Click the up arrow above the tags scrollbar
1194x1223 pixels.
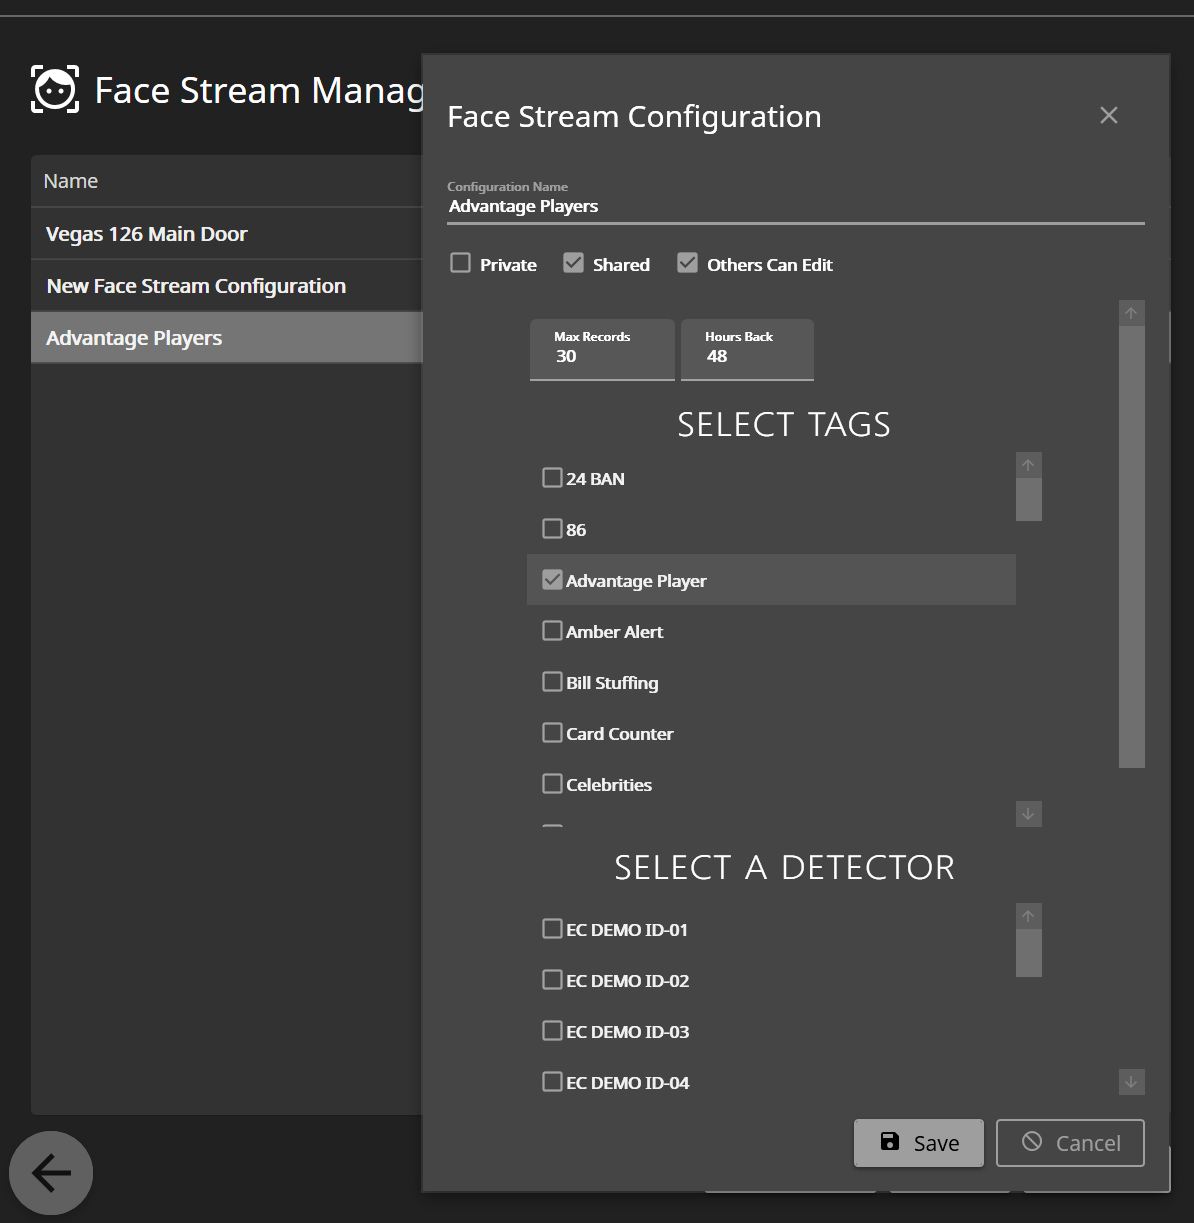(x=1028, y=463)
